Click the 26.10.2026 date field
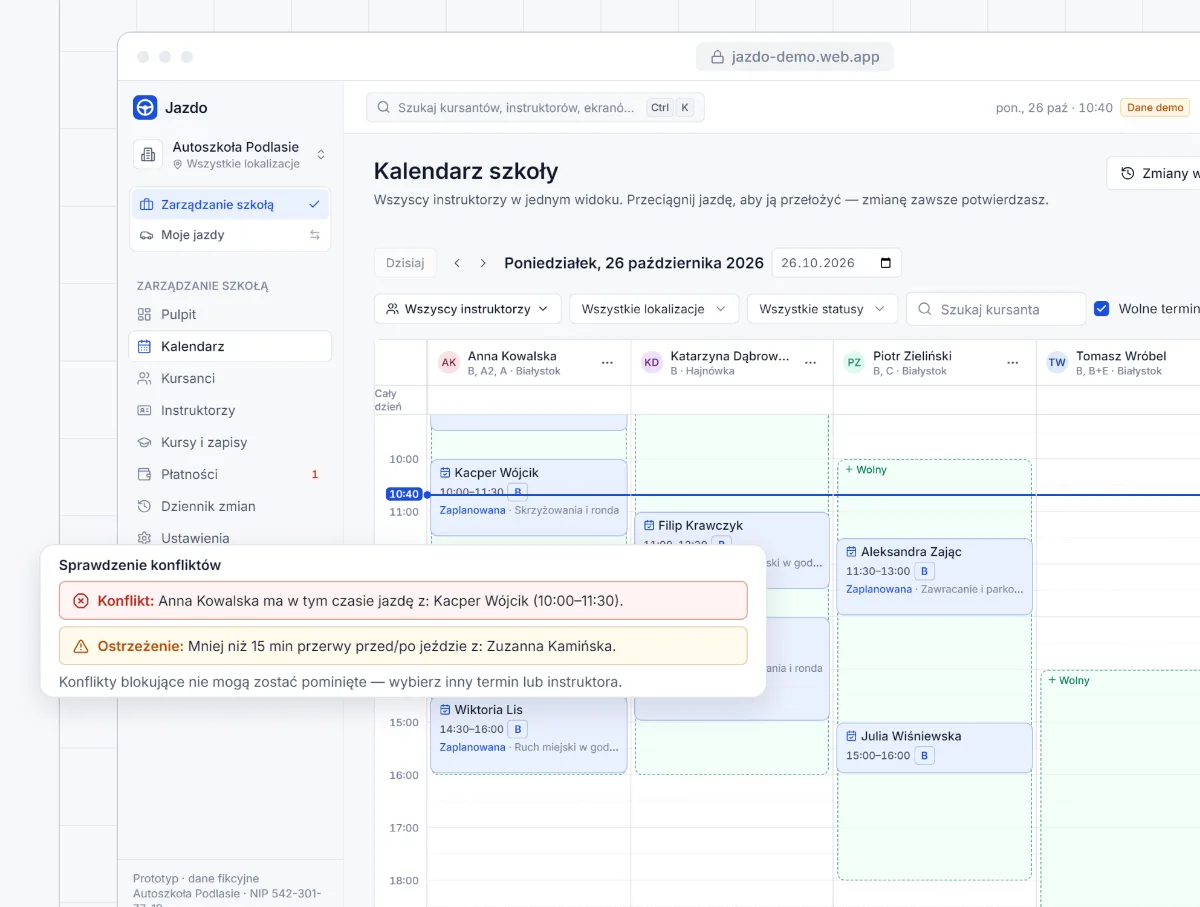Image resolution: width=1200 pixels, height=907 pixels. coord(836,263)
